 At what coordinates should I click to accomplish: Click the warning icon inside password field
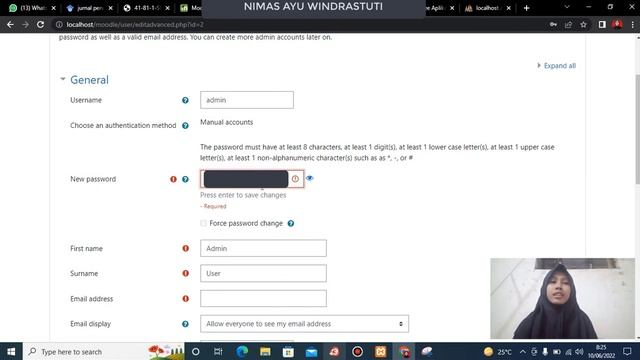296,179
